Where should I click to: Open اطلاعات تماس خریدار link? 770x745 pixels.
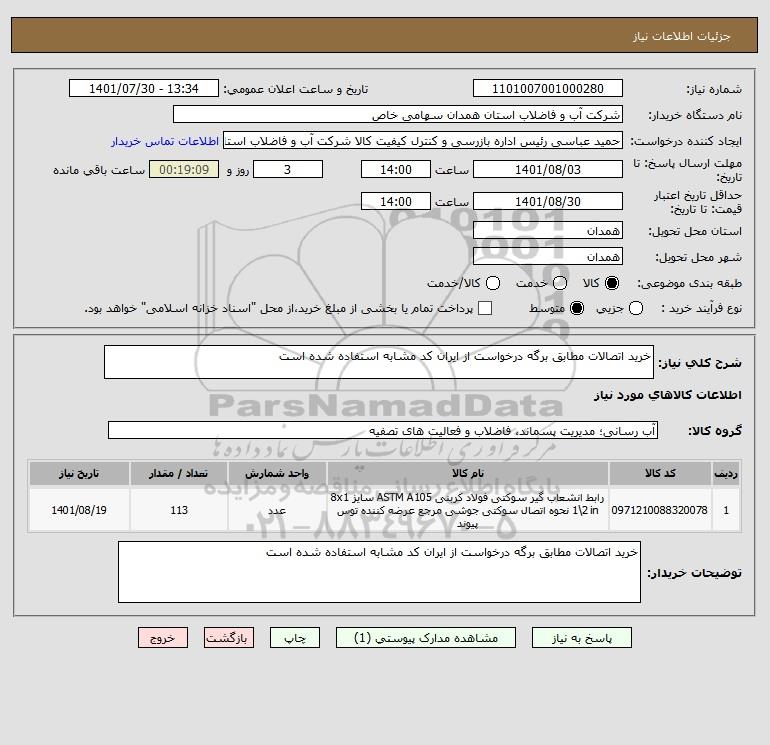coord(165,141)
